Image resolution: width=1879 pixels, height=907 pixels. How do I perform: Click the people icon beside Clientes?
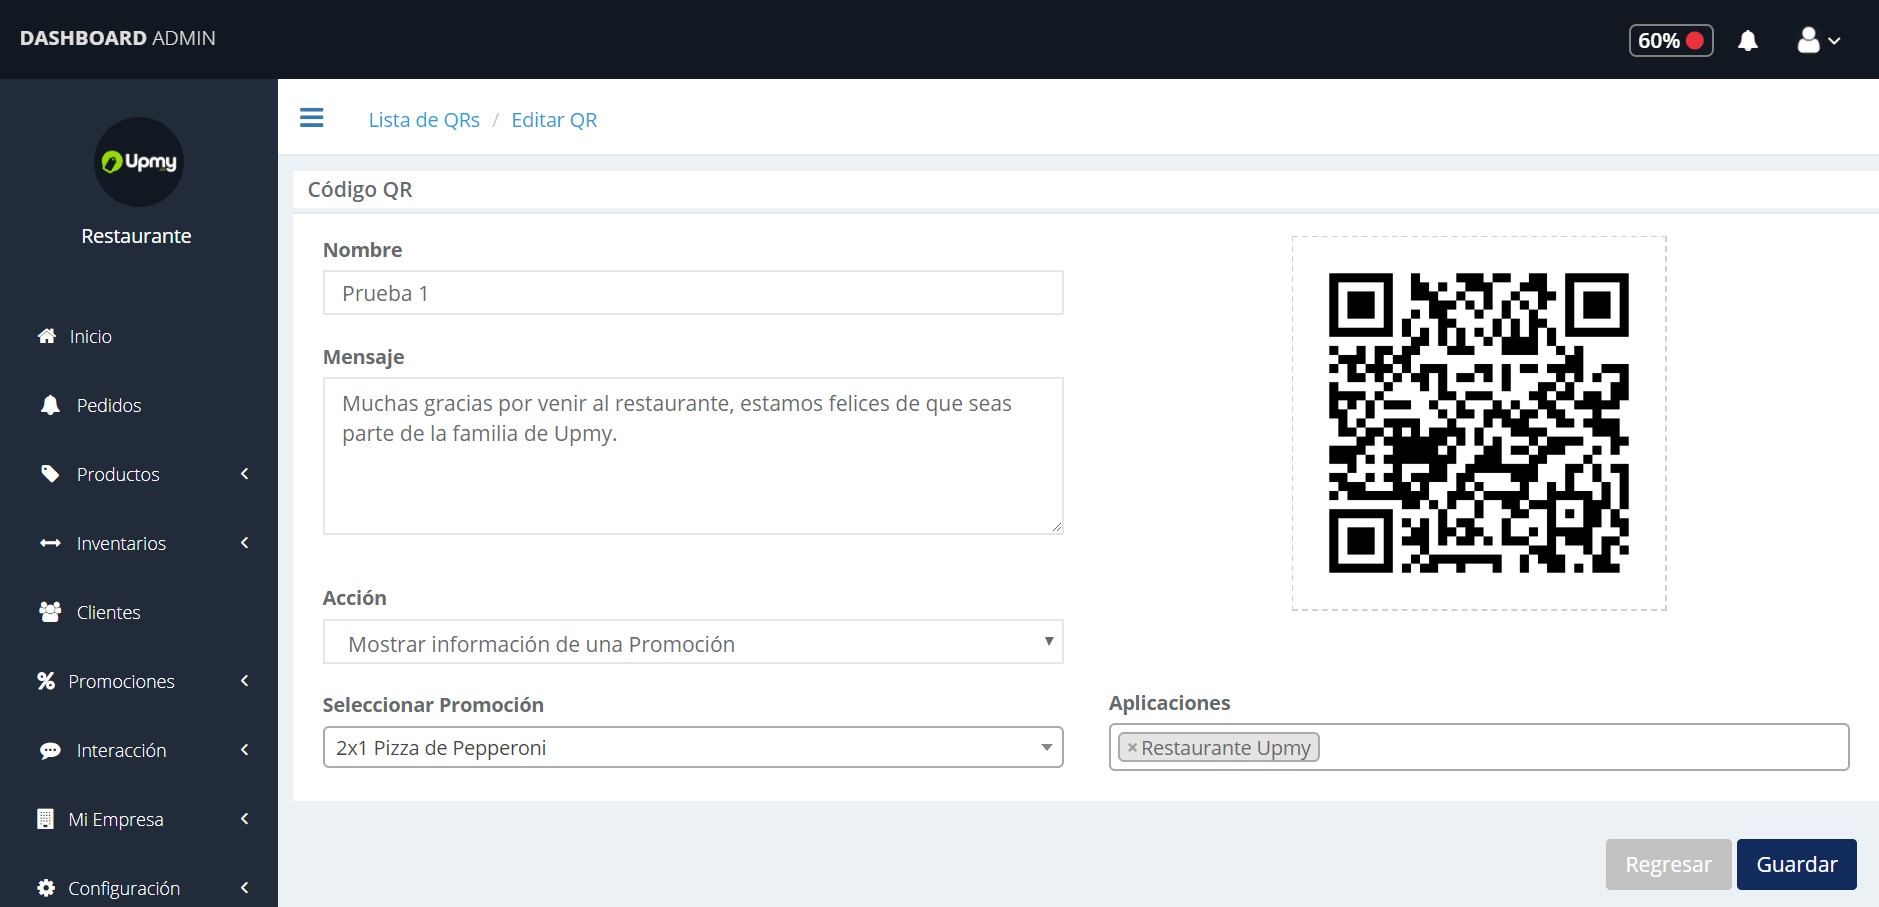pyautogui.click(x=50, y=612)
